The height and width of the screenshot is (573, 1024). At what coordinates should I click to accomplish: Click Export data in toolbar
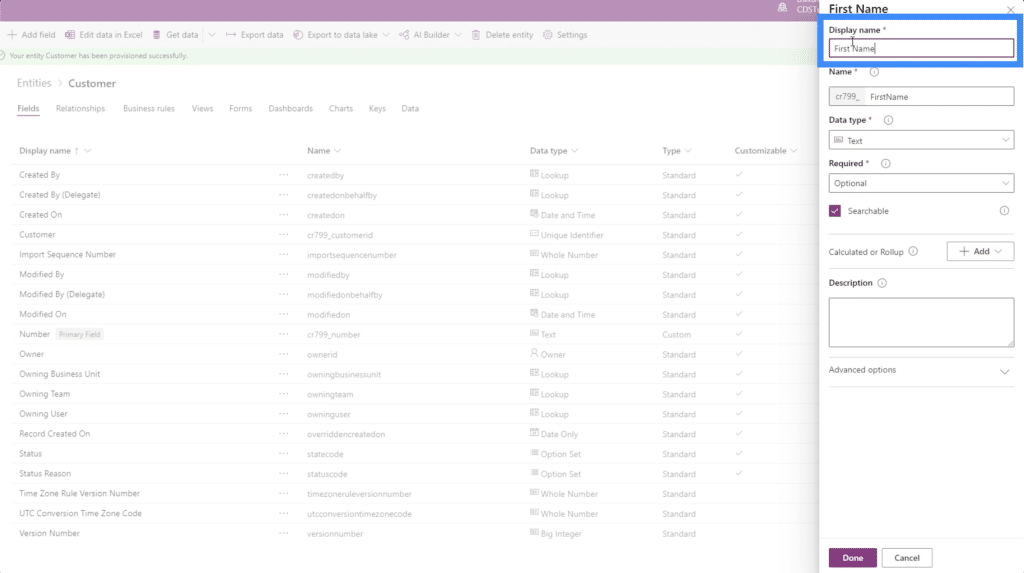click(255, 35)
